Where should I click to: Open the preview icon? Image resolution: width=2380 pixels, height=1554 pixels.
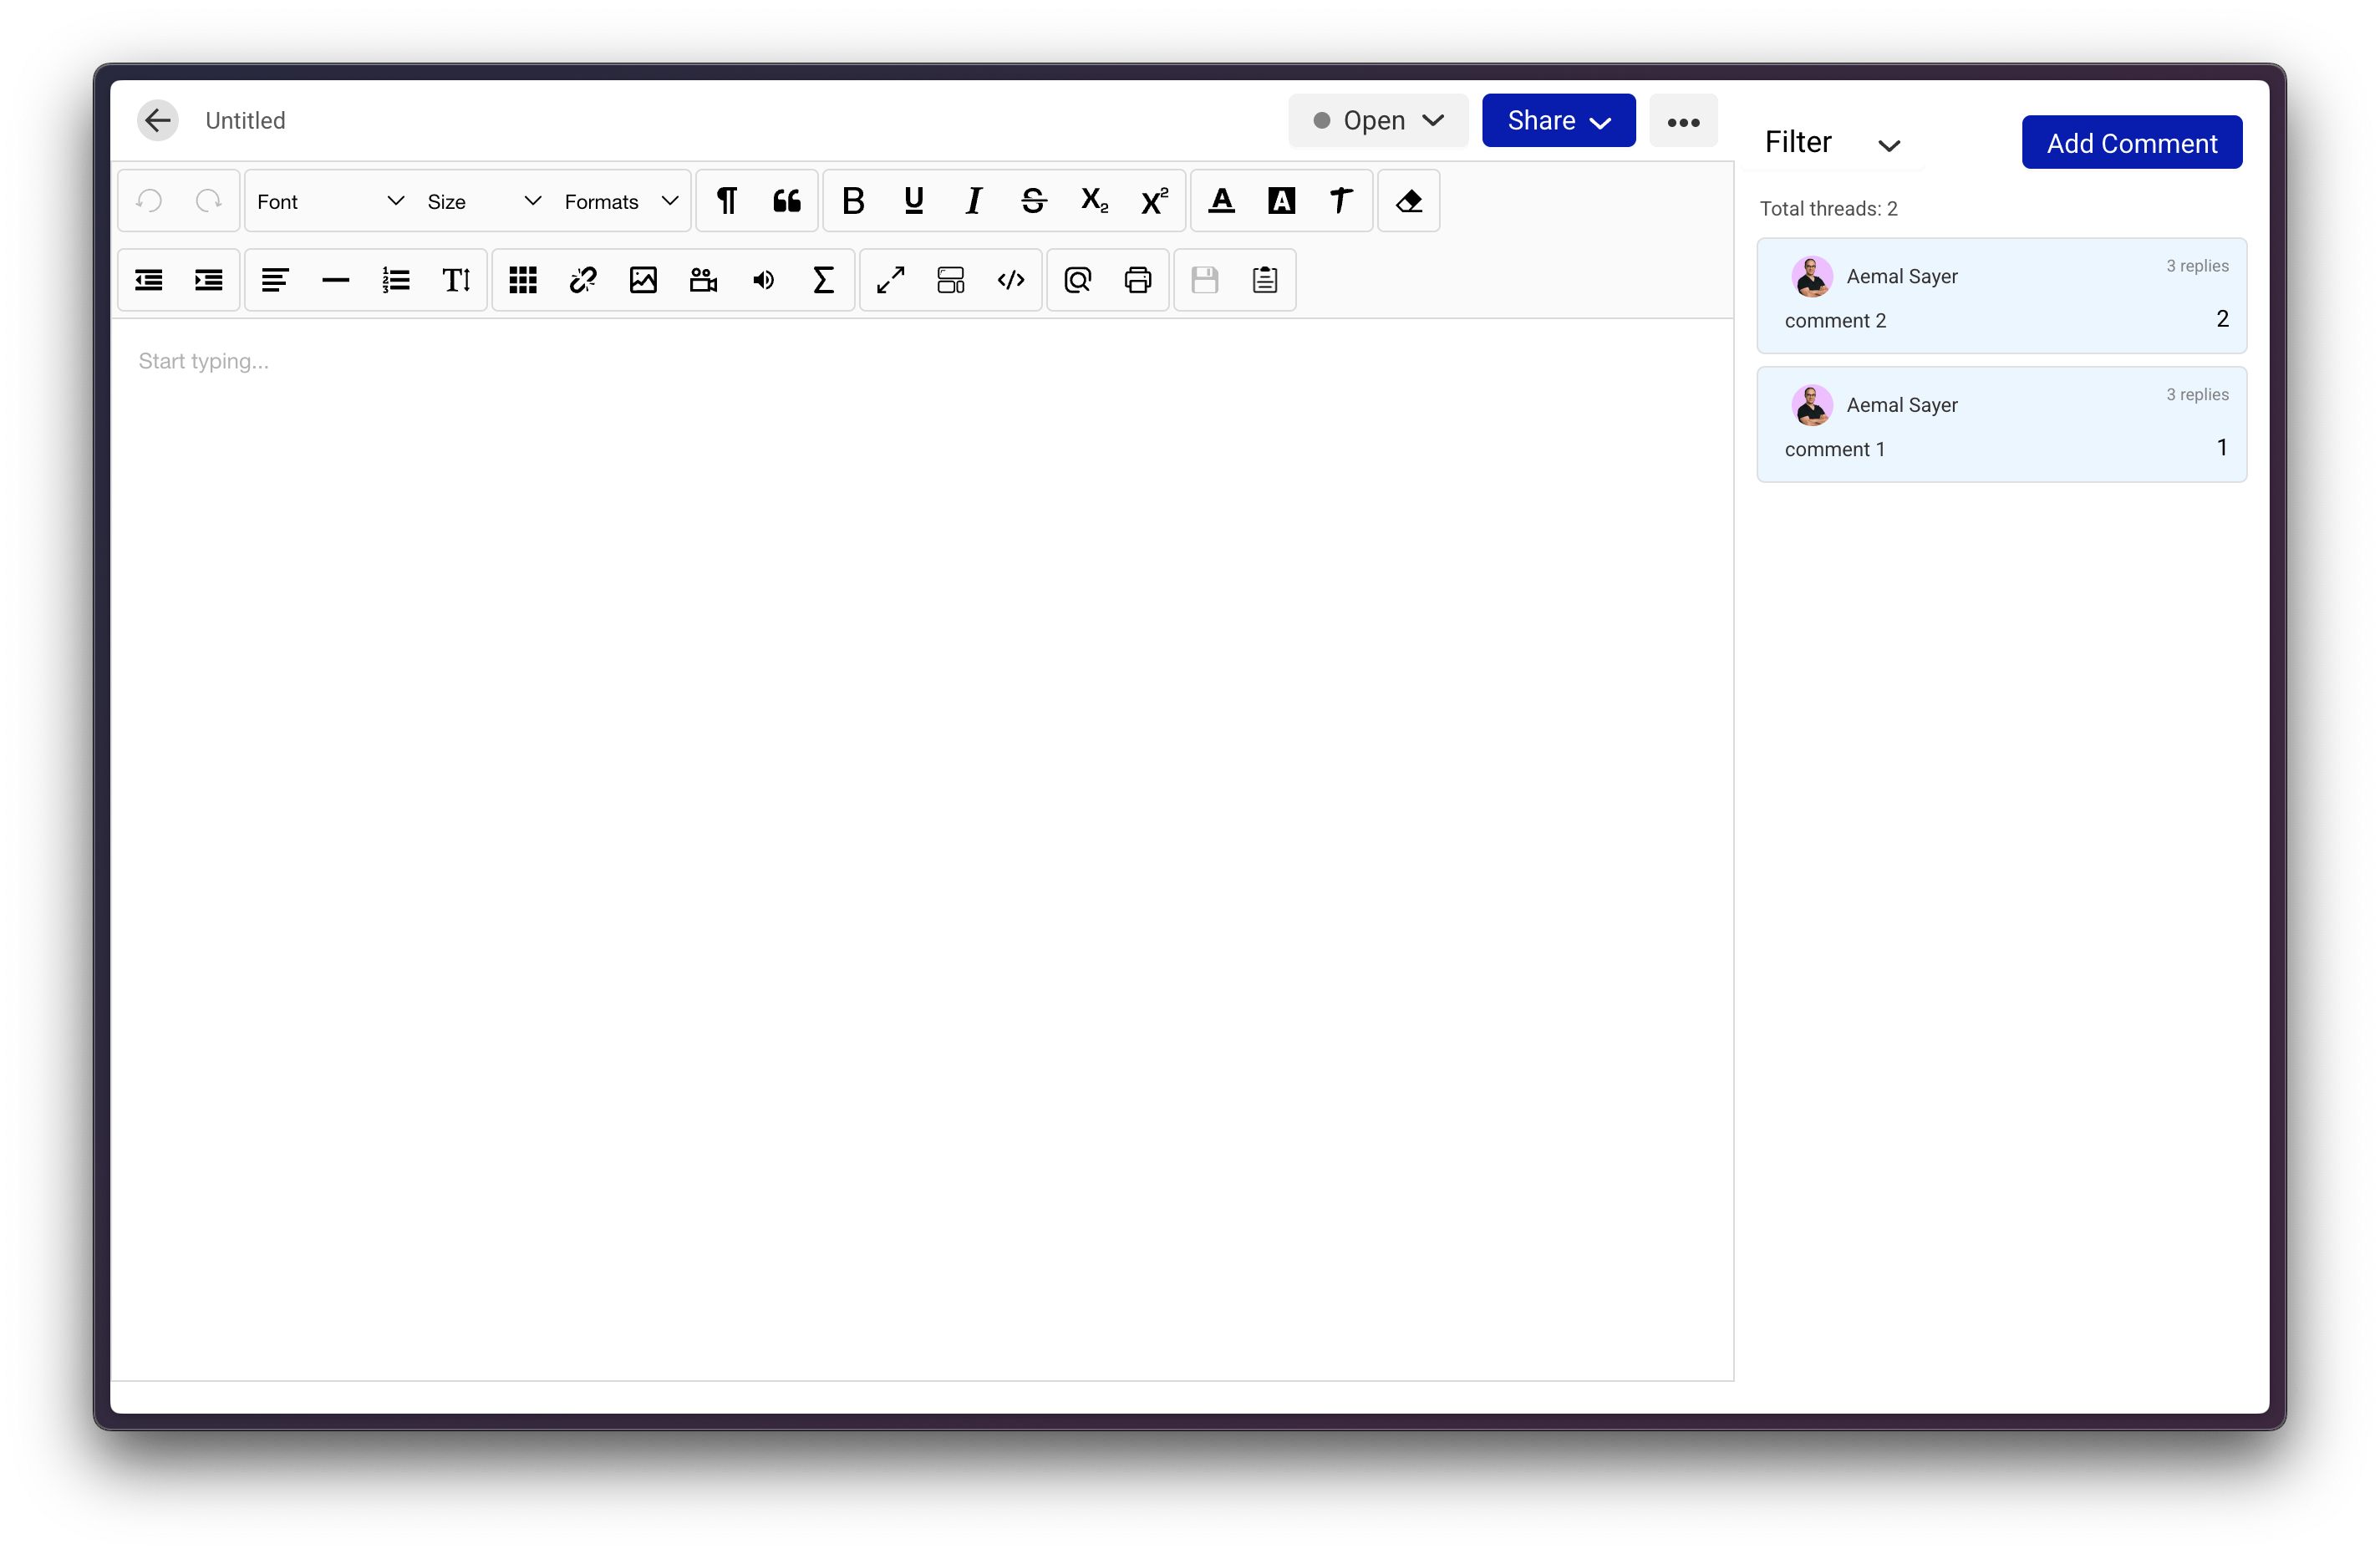click(1078, 280)
